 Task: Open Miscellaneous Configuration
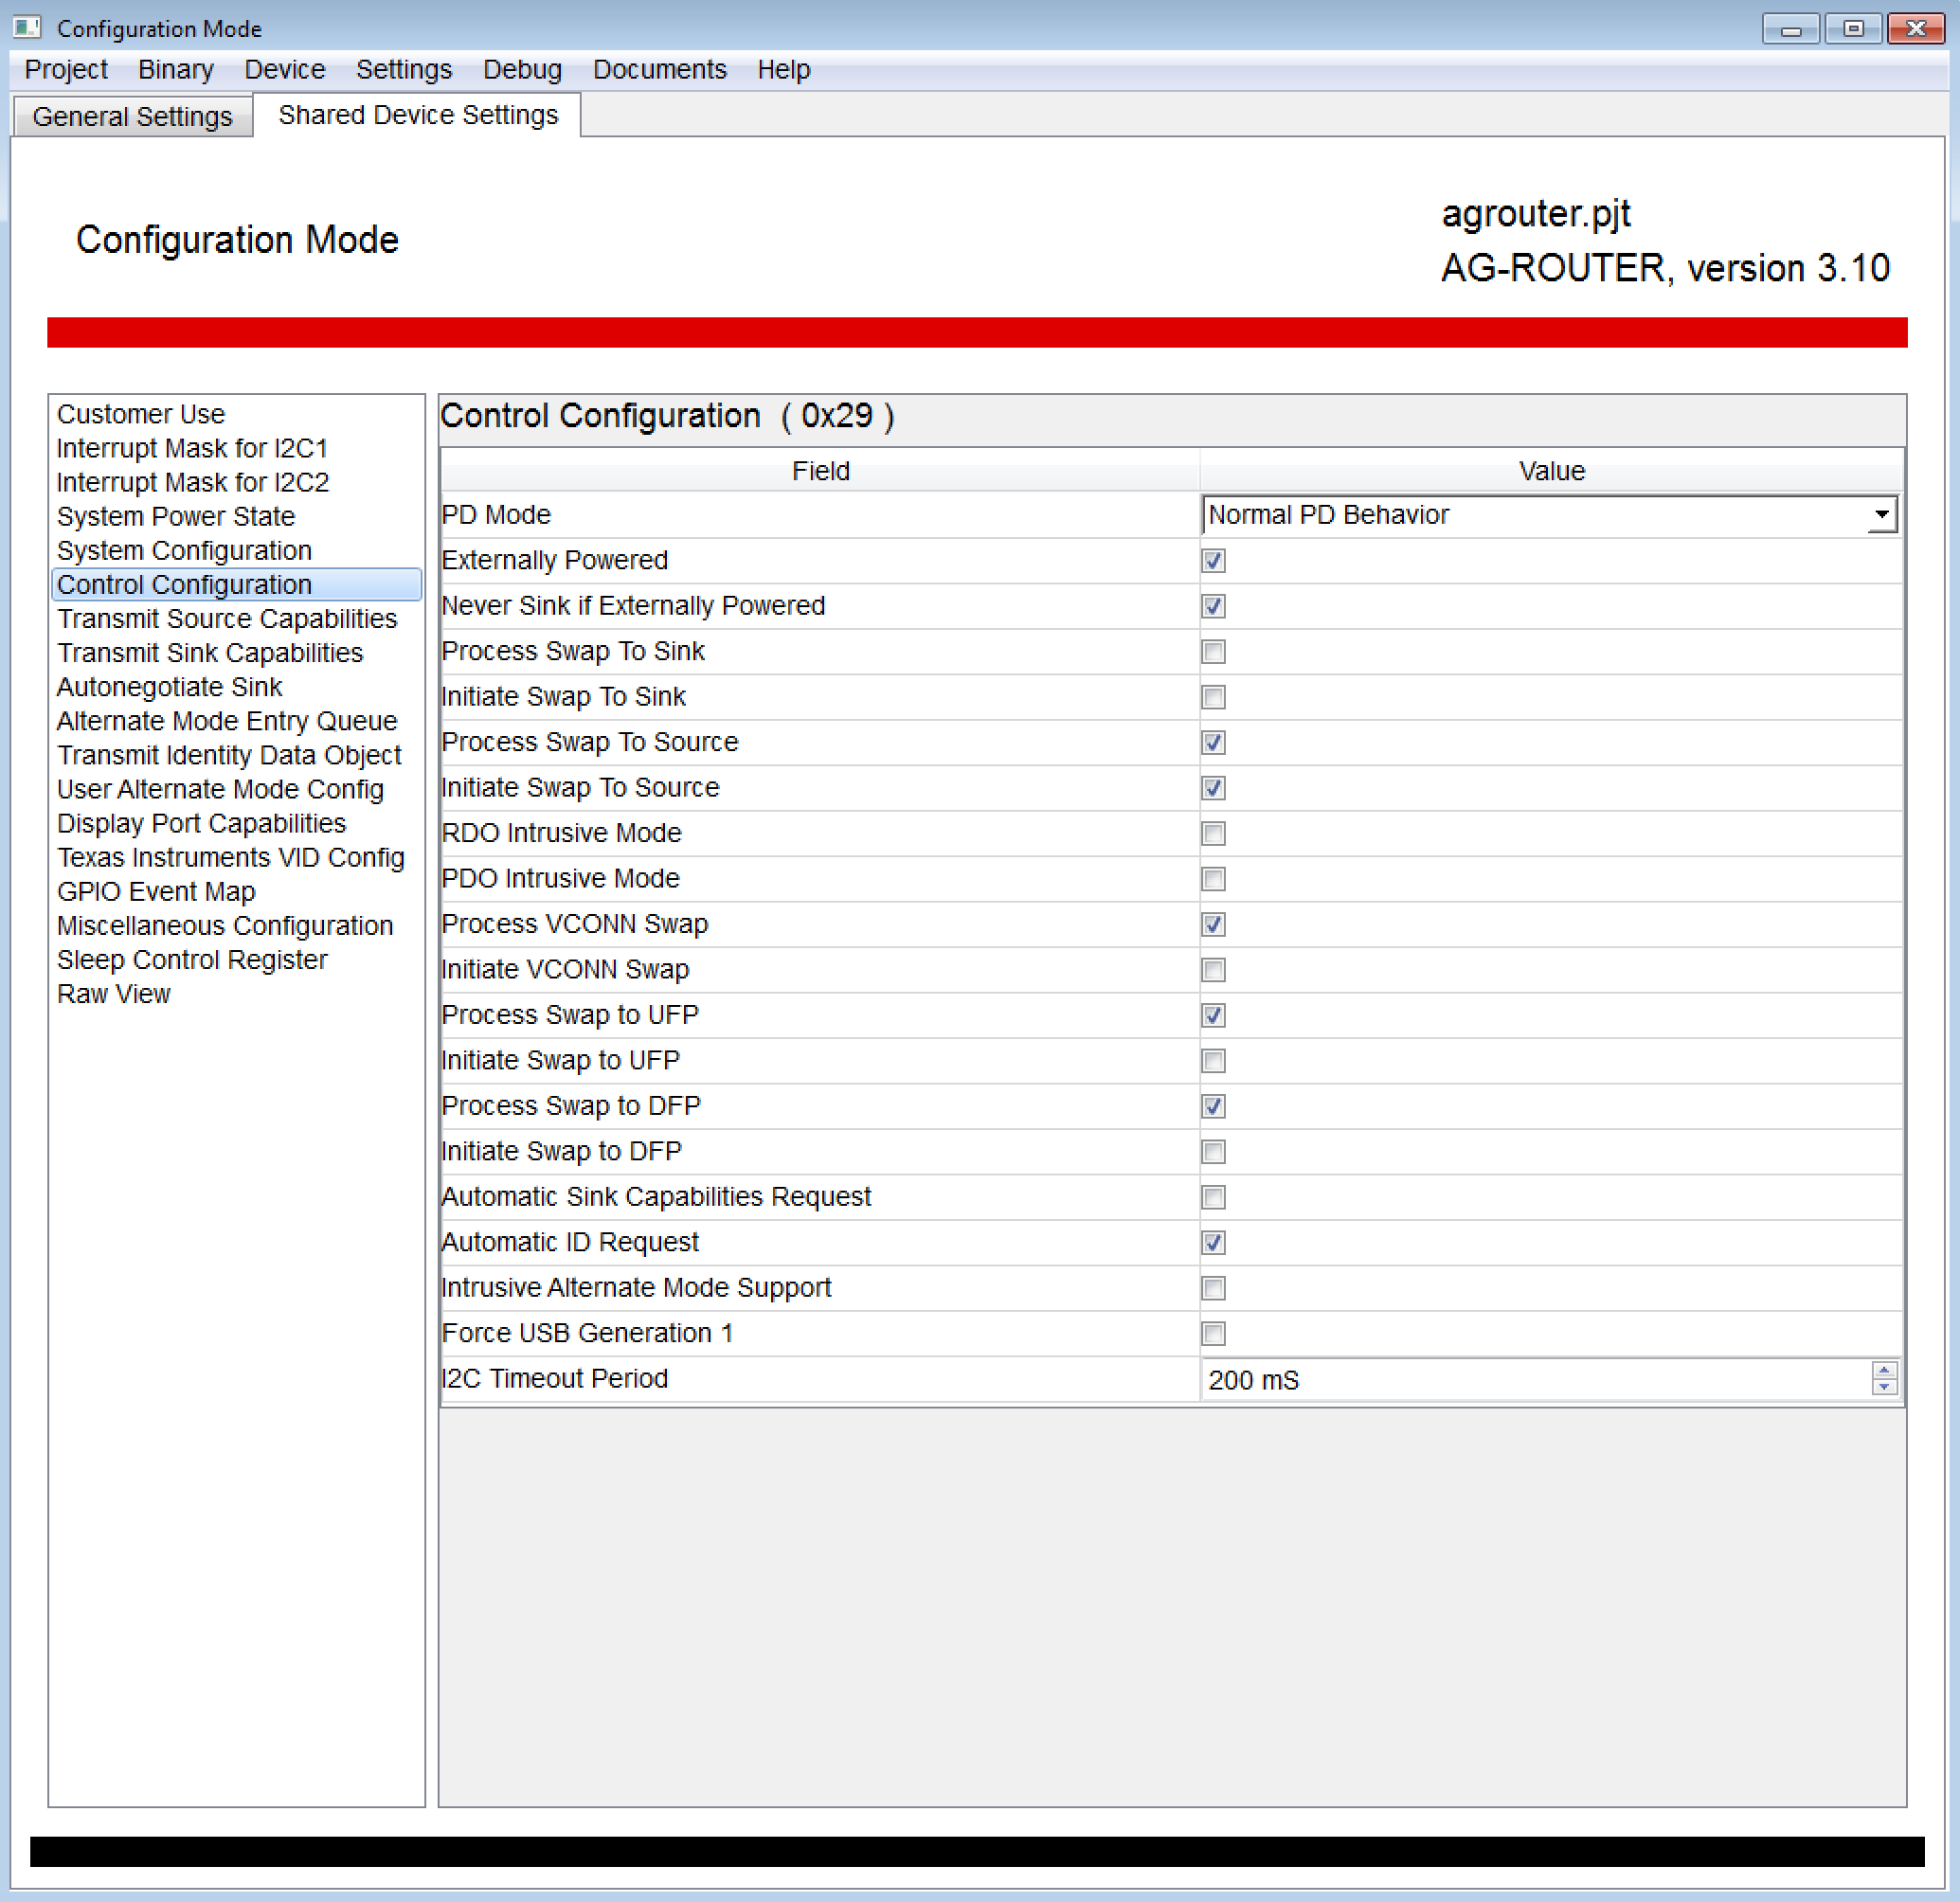[225, 926]
